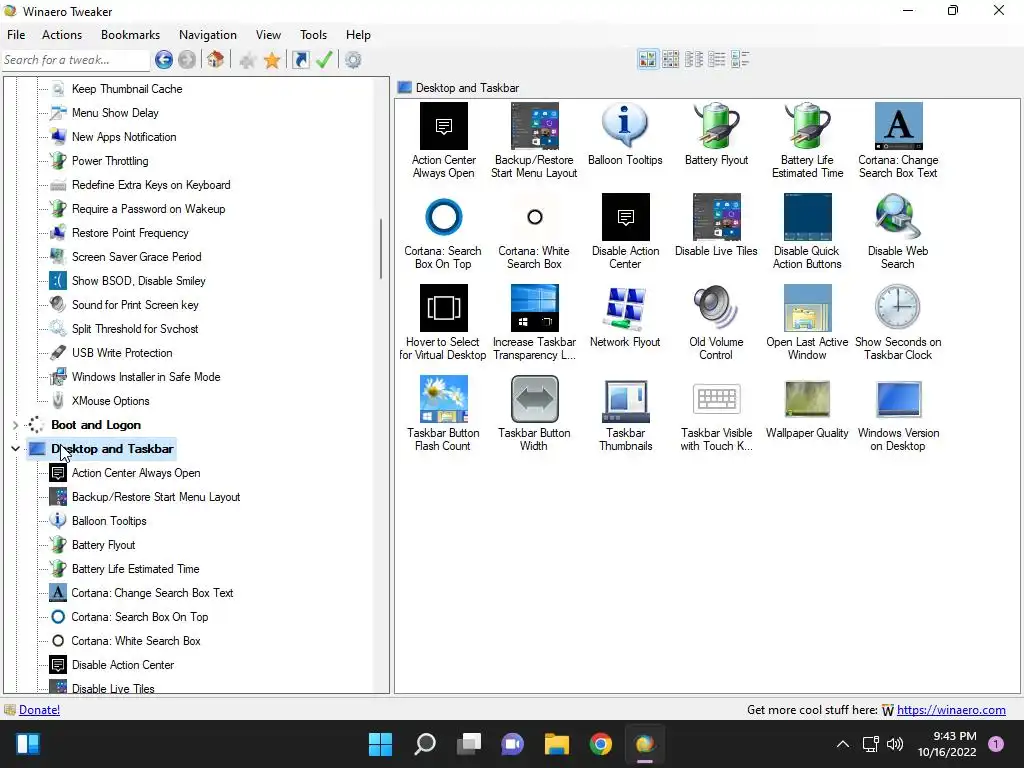
Task: Select Network Flyout icon
Action: [625, 308]
